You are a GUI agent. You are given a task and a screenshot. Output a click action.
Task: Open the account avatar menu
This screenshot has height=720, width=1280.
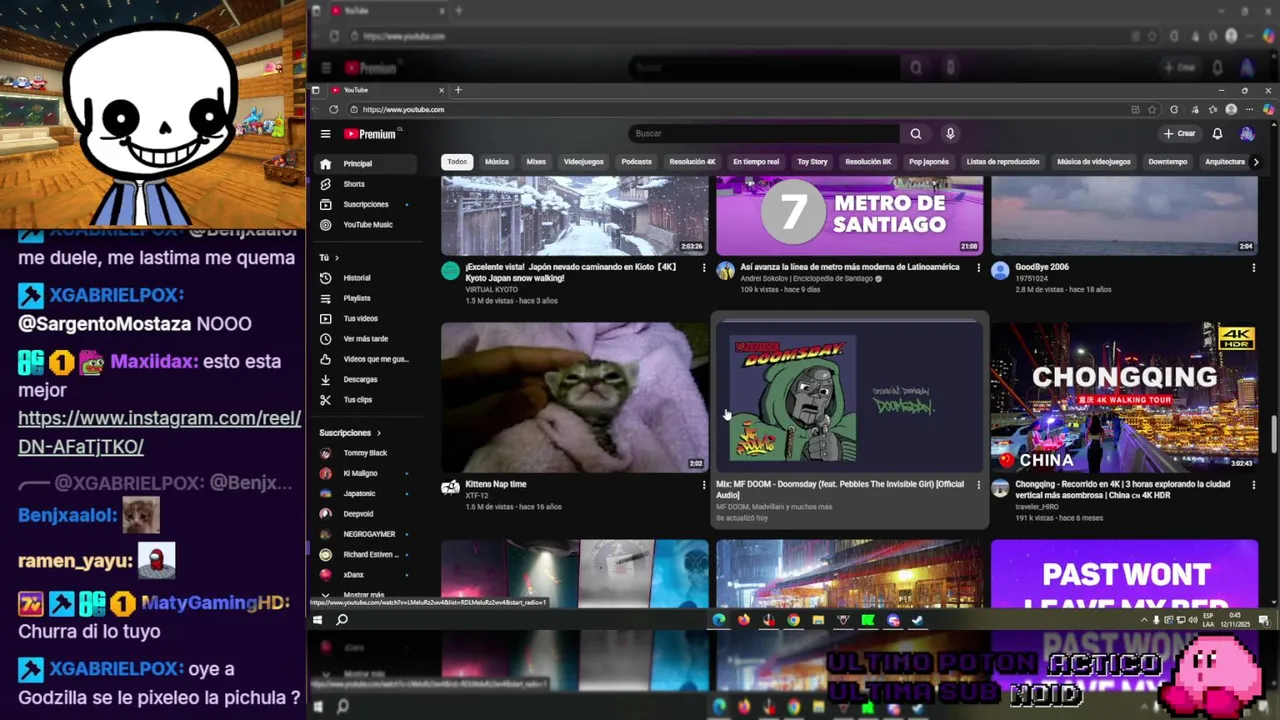tap(1247, 134)
